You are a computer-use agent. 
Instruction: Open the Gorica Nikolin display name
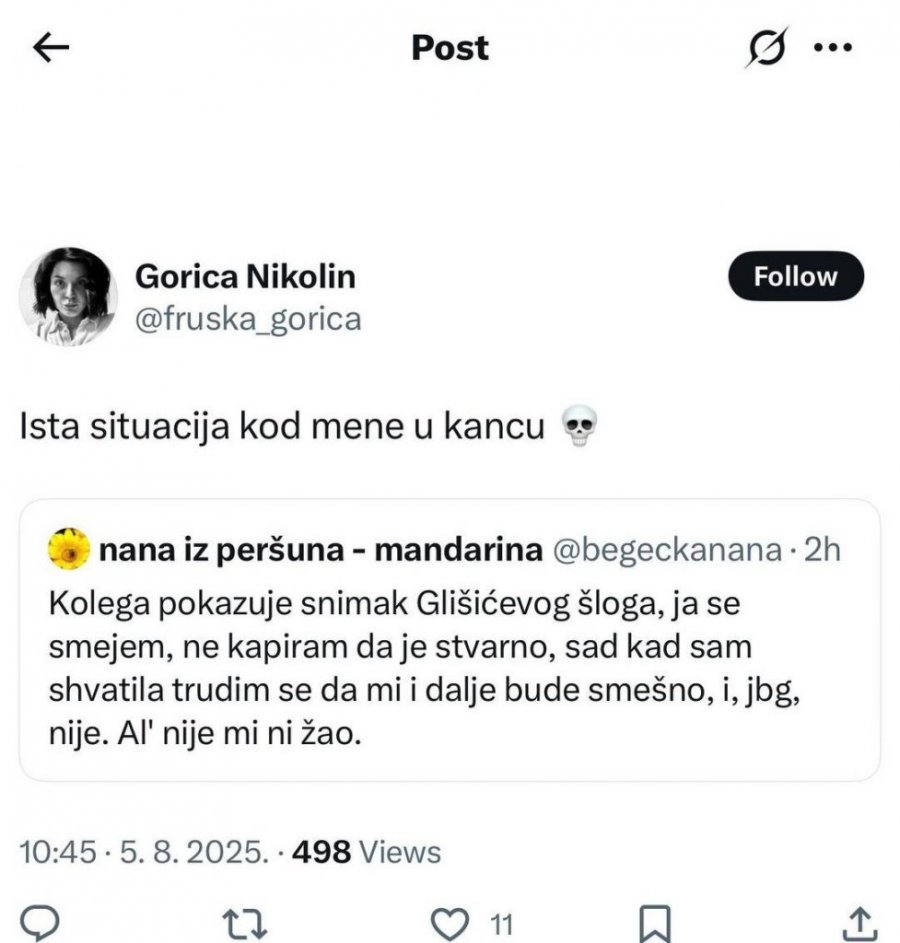pyautogui.click(x=245, y=275)
